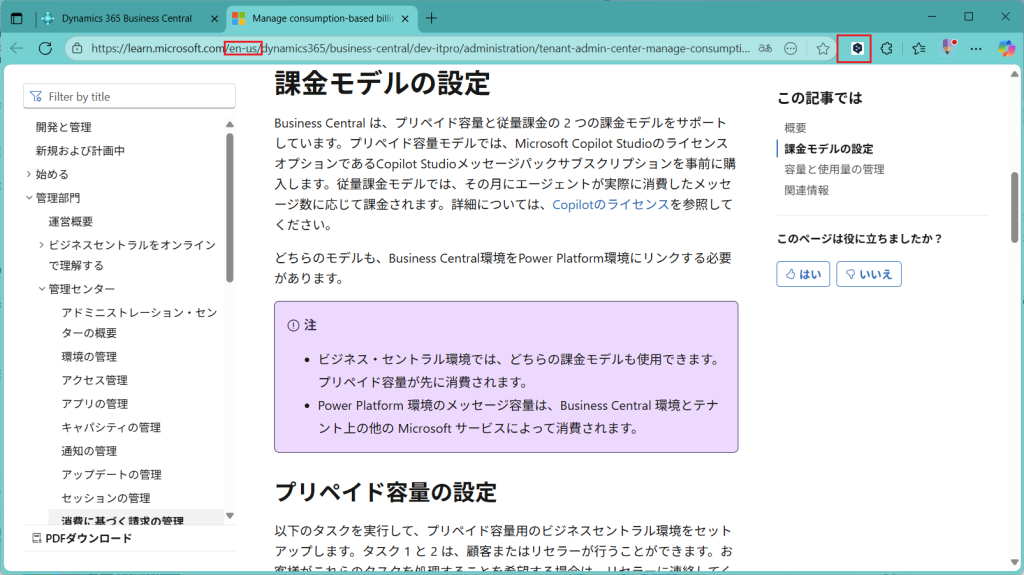Click the sidebar tree scrollbar thumb
Image resolution: width=1024 pixels, height=575 pixels.
230,208
